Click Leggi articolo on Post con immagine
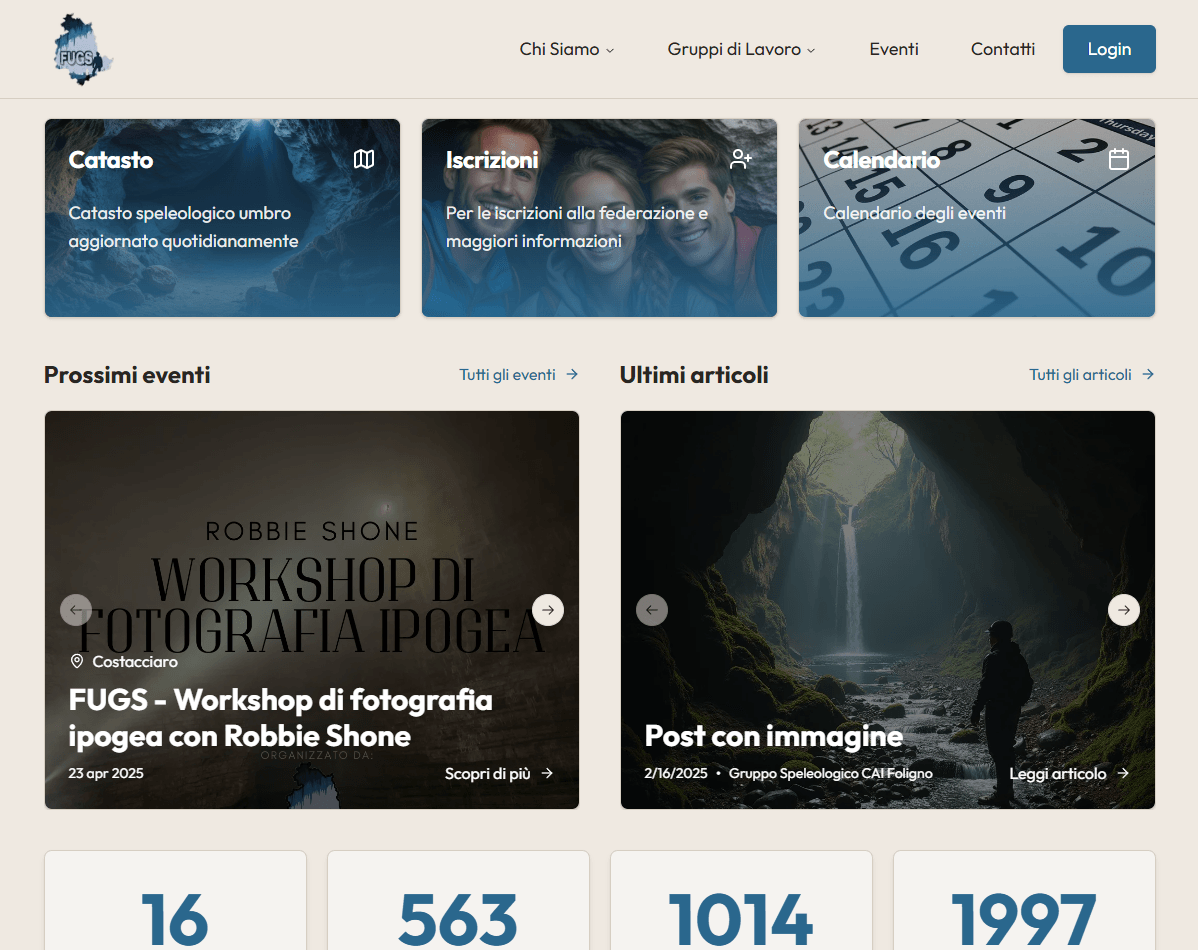This screenshot has height=950, width=1198. pos(1070,773)
